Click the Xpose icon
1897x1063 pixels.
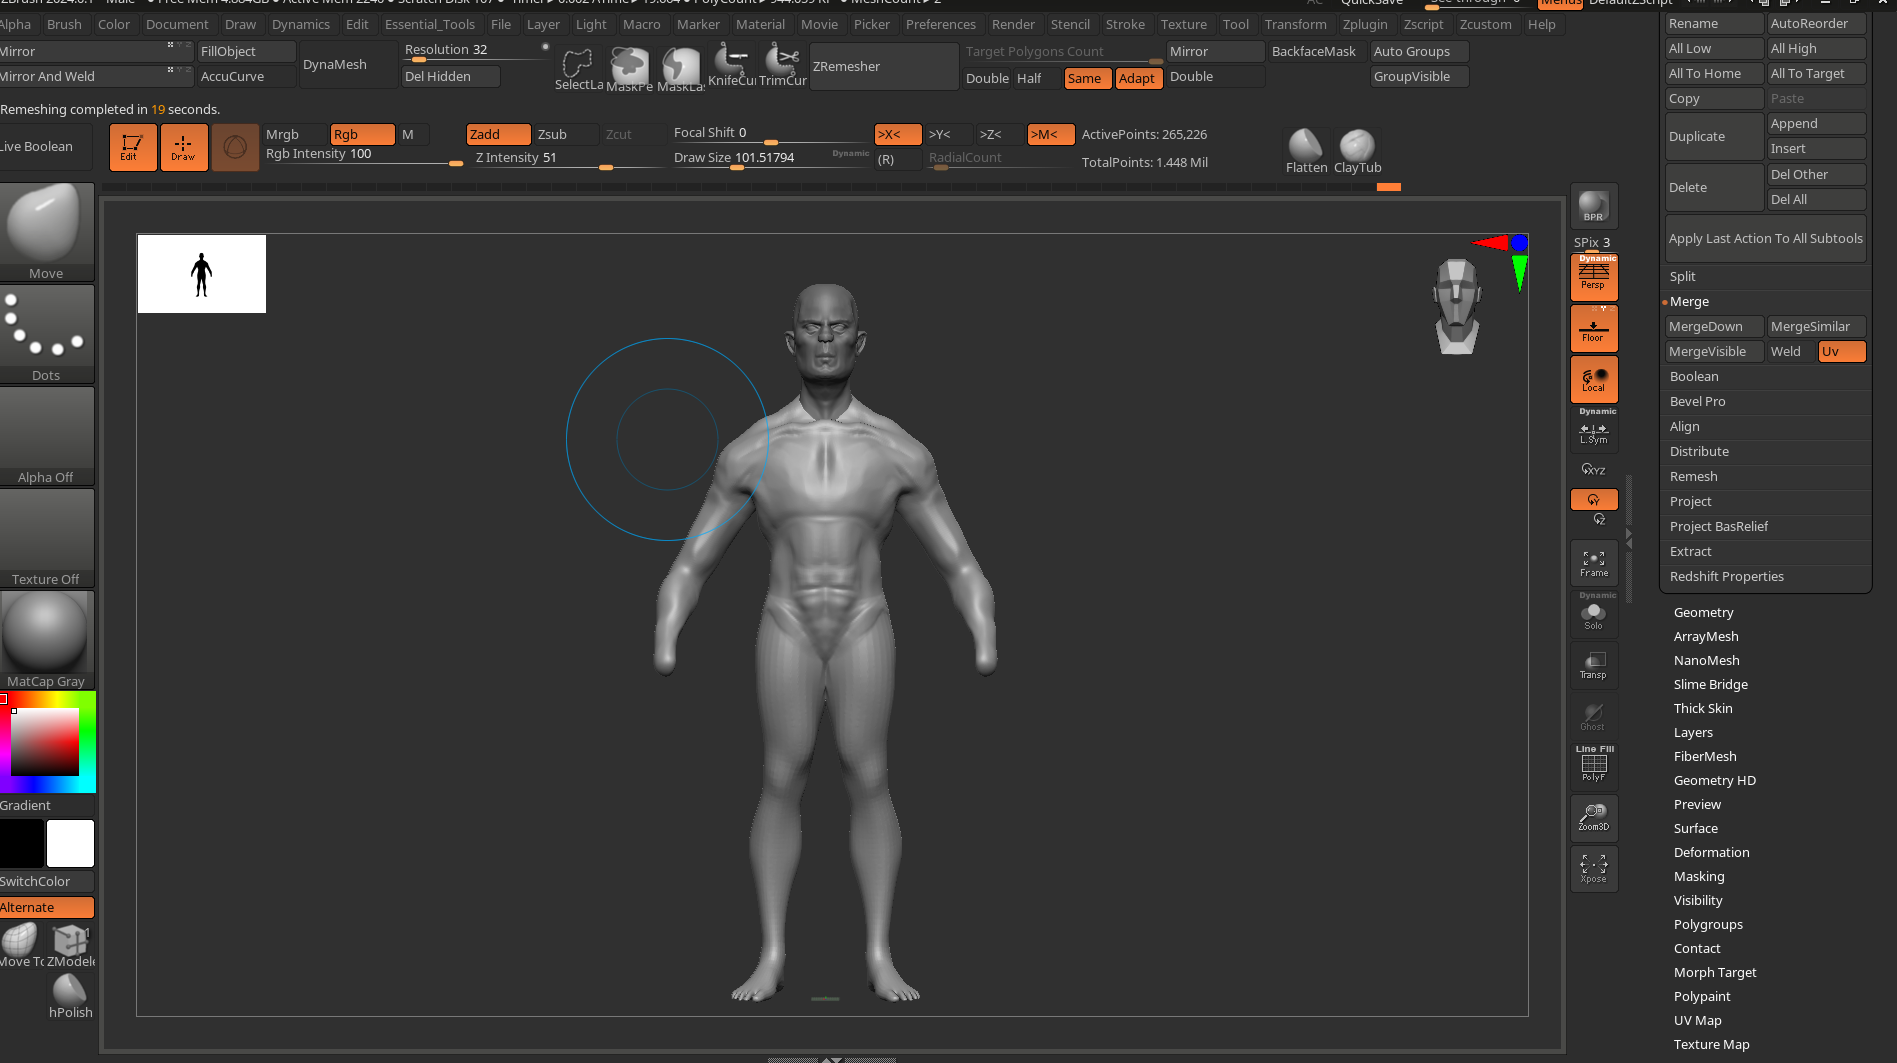[1594, 868]
